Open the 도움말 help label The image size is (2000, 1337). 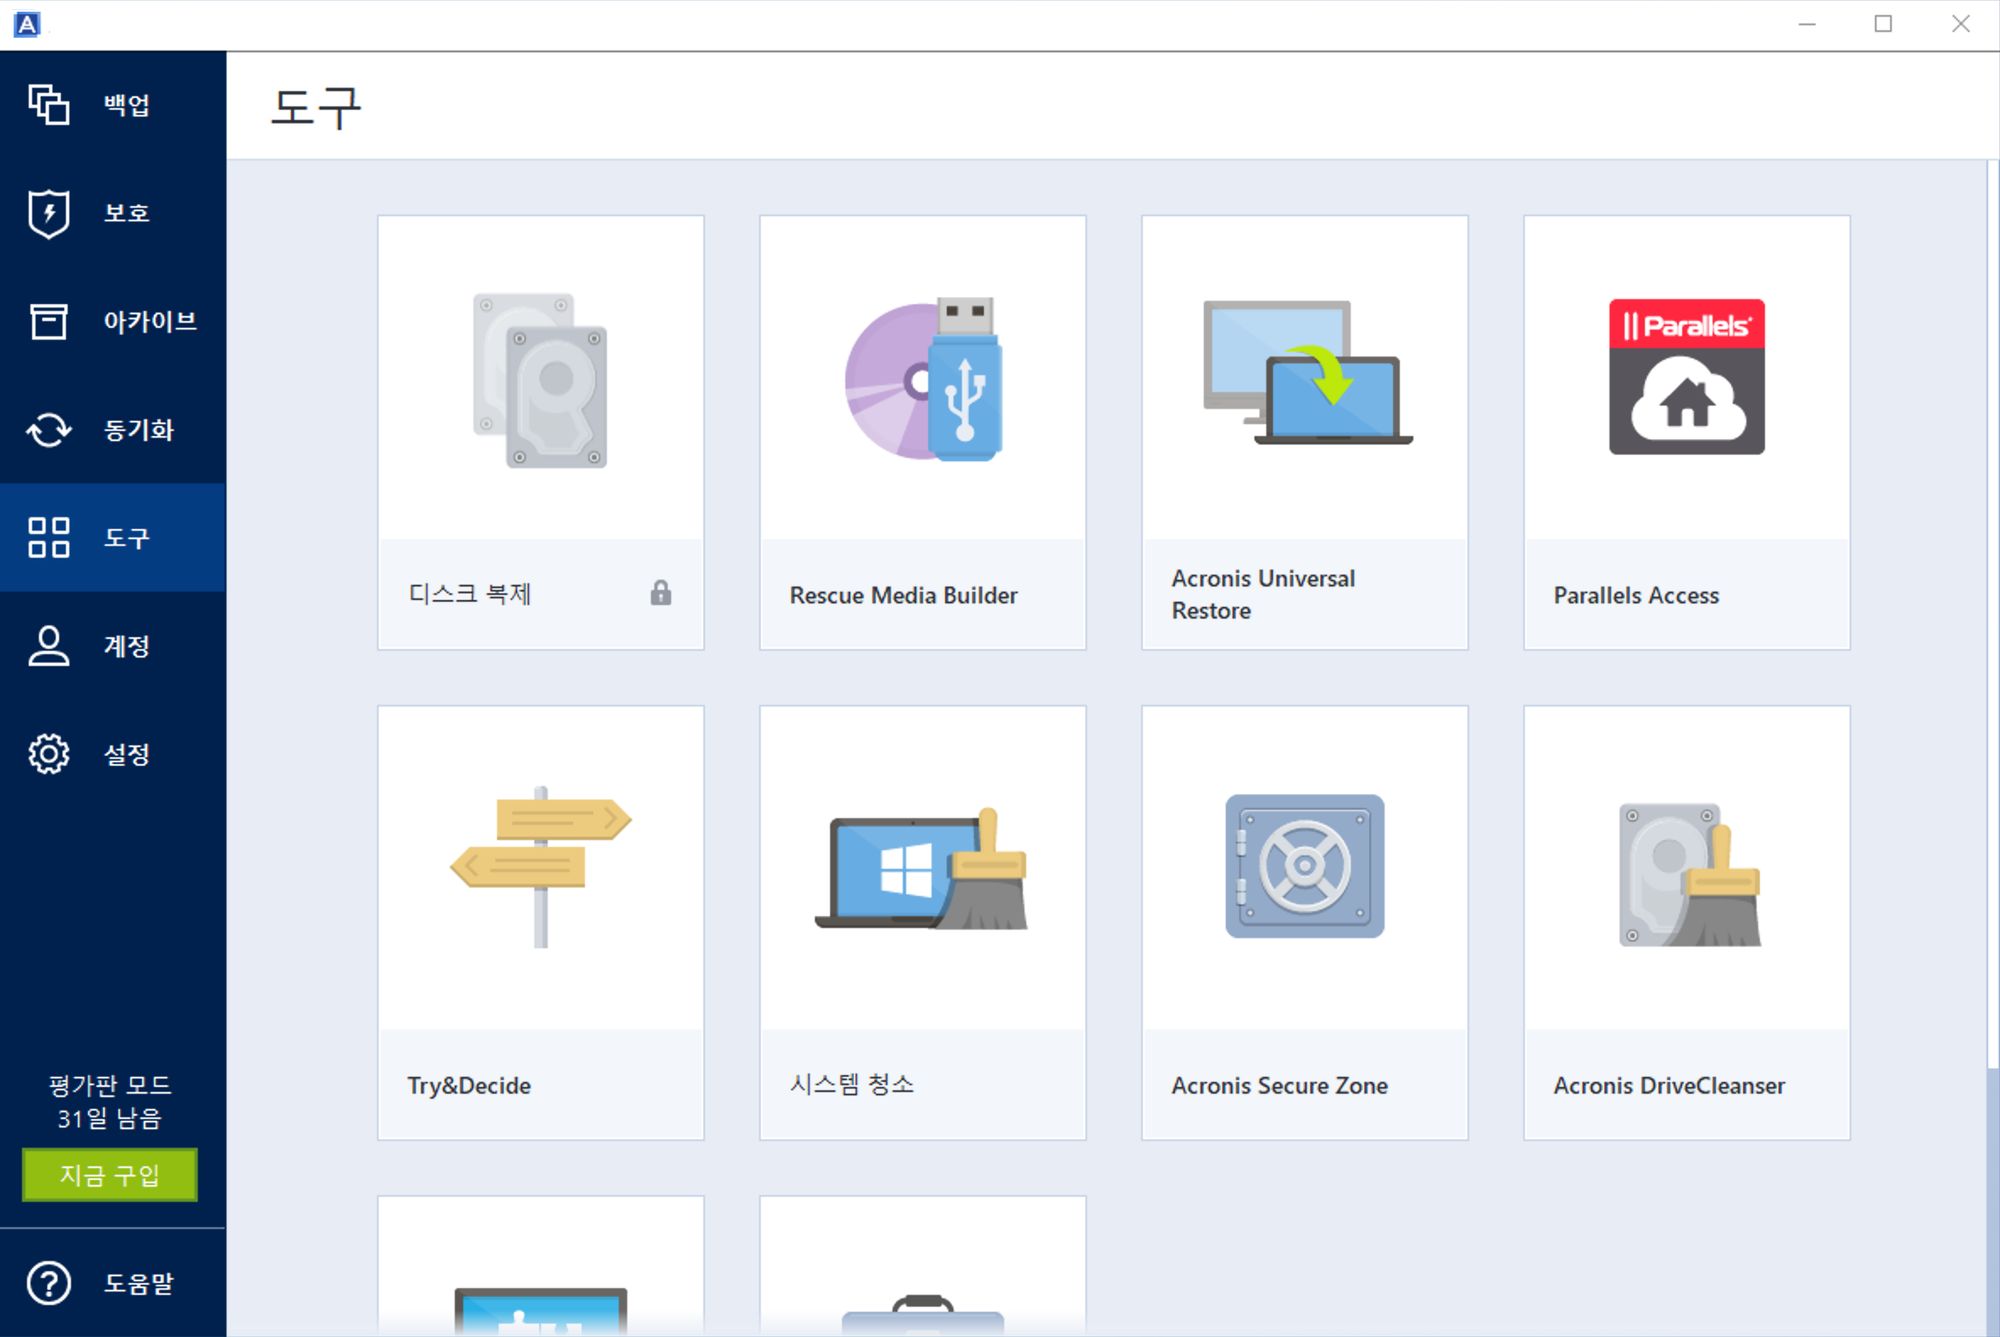(x=139, y=1283)
